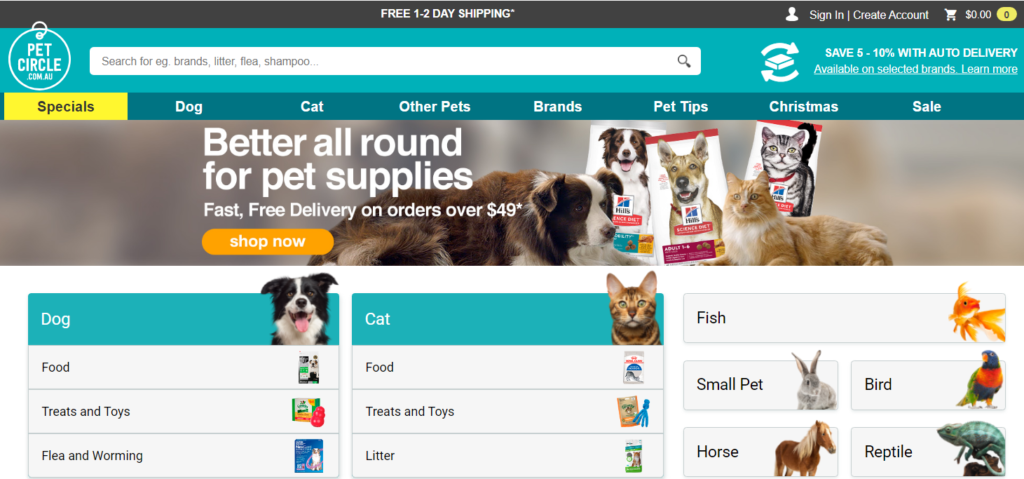The width and height of the screenshot is (1024, 479).
Task: Click the Pet Circle logo
Action: [39, 58]
